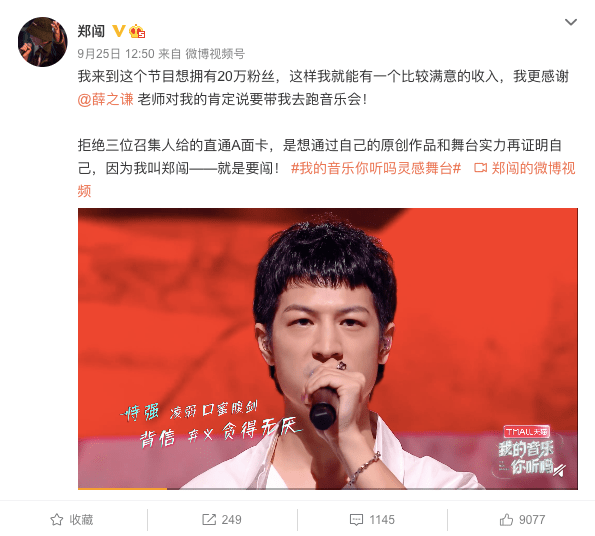Screen dimensions: 595x536
Task: Open reposts count 249
Action: (231, 520)
